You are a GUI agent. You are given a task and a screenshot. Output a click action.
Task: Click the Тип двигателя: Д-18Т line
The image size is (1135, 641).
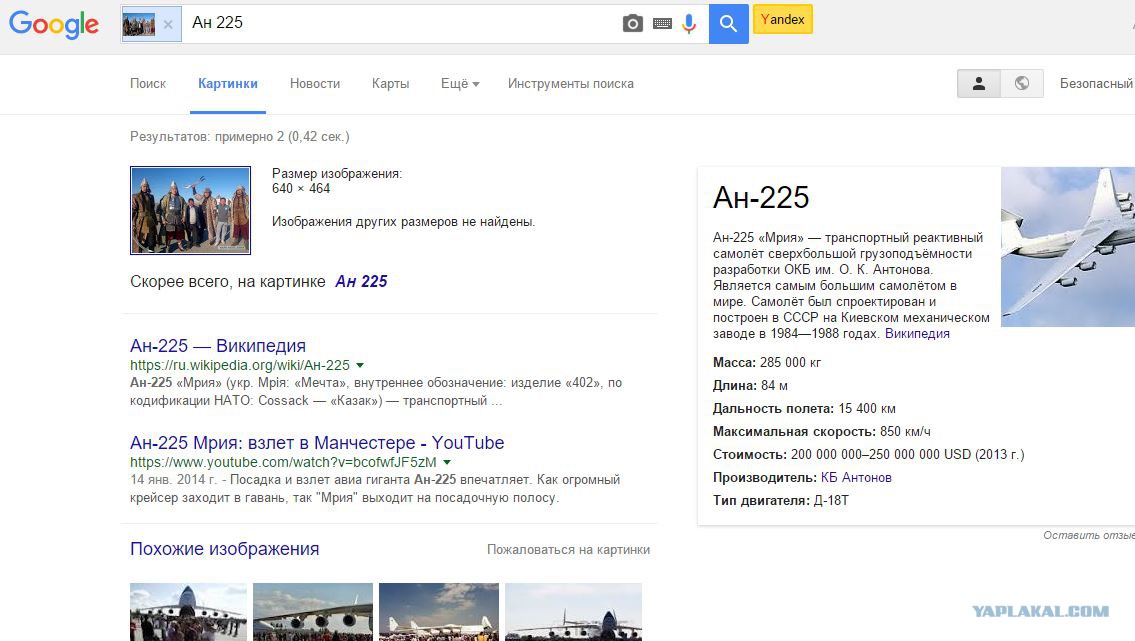point(781,501)
